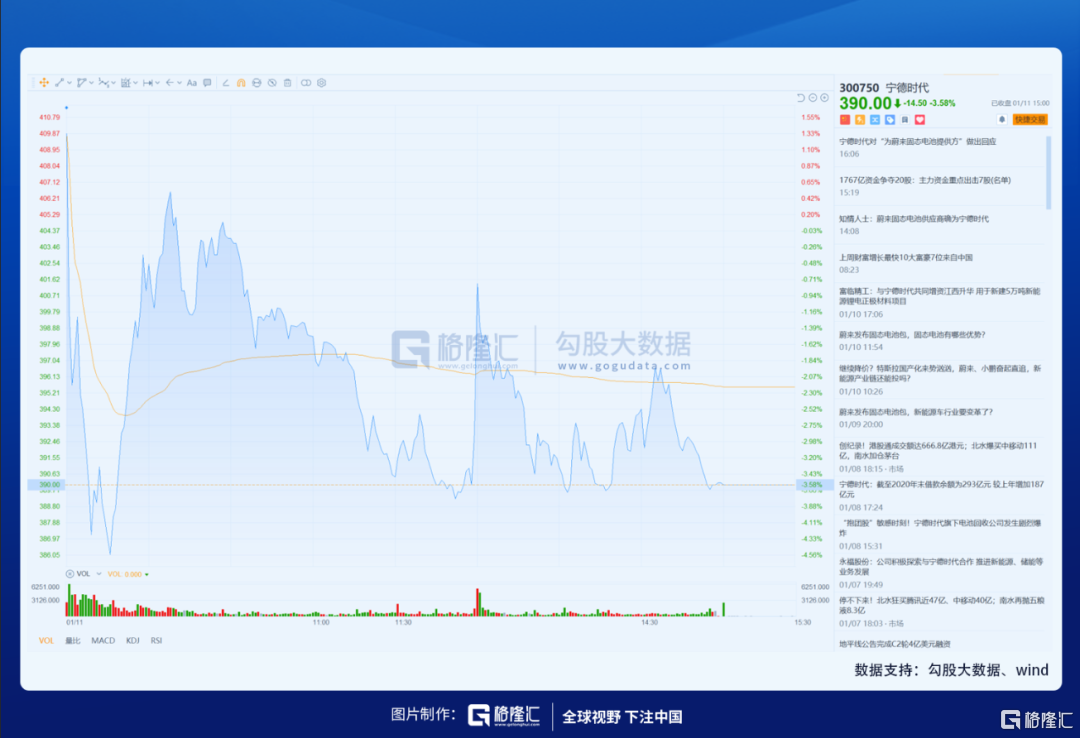Toggle the orange magnet snap tool
The image size is (1080, 738).
tap(241, 83)
